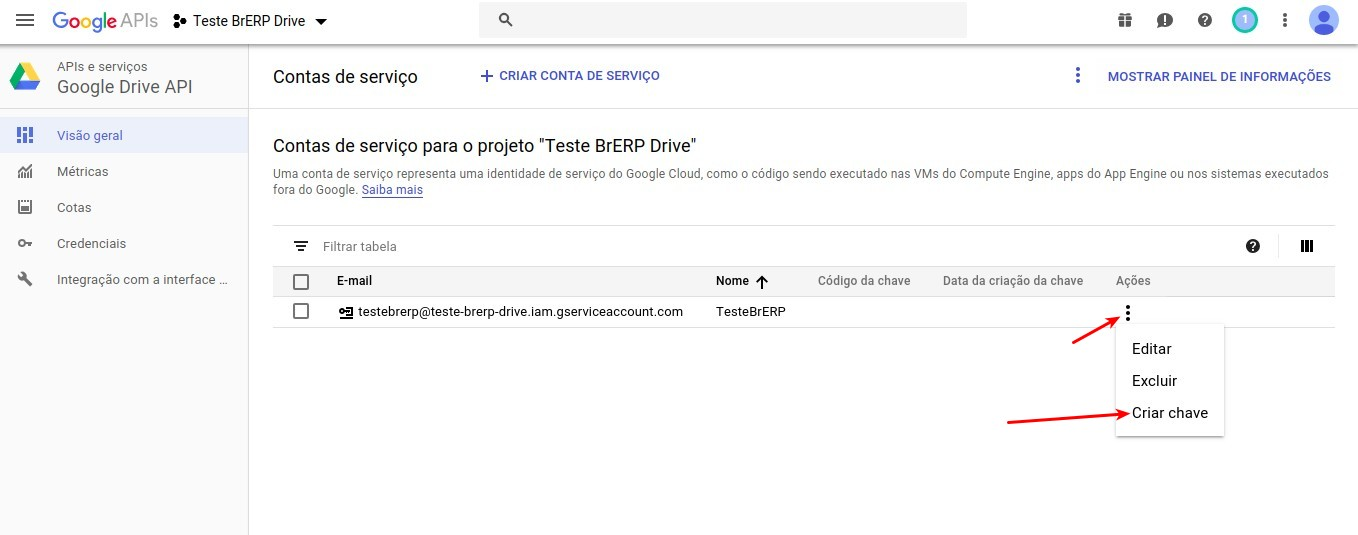Screen dimensions: 1358x535
Task: Click the Credenciais key icon
Action: [x=26, y=243]
